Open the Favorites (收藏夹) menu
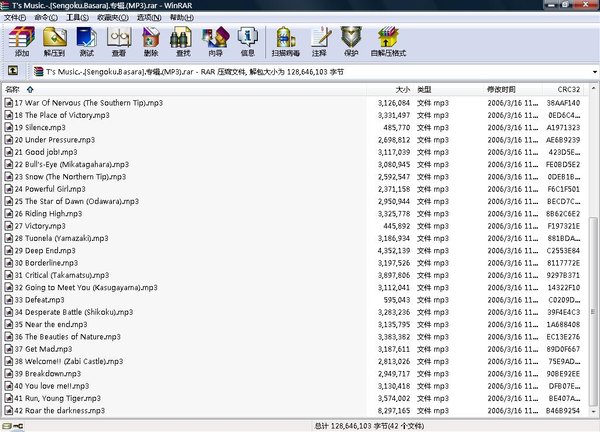Image resolution: width=600 pixels, height=432 pixels. [112, 17]
